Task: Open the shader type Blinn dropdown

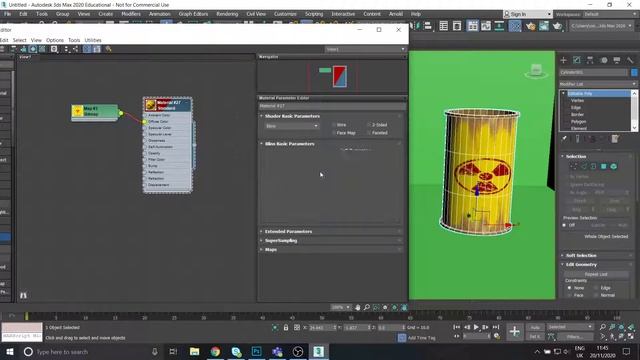Action: point(291,126)
